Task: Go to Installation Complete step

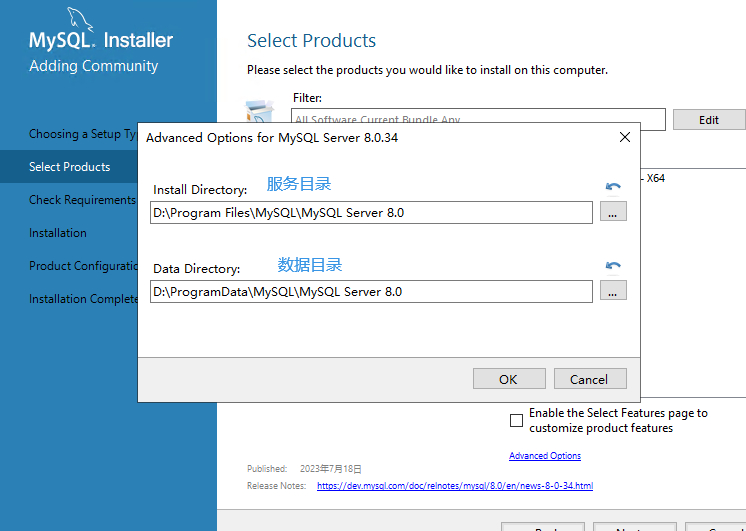Action: pyautogui.click(x=83, y=299)
